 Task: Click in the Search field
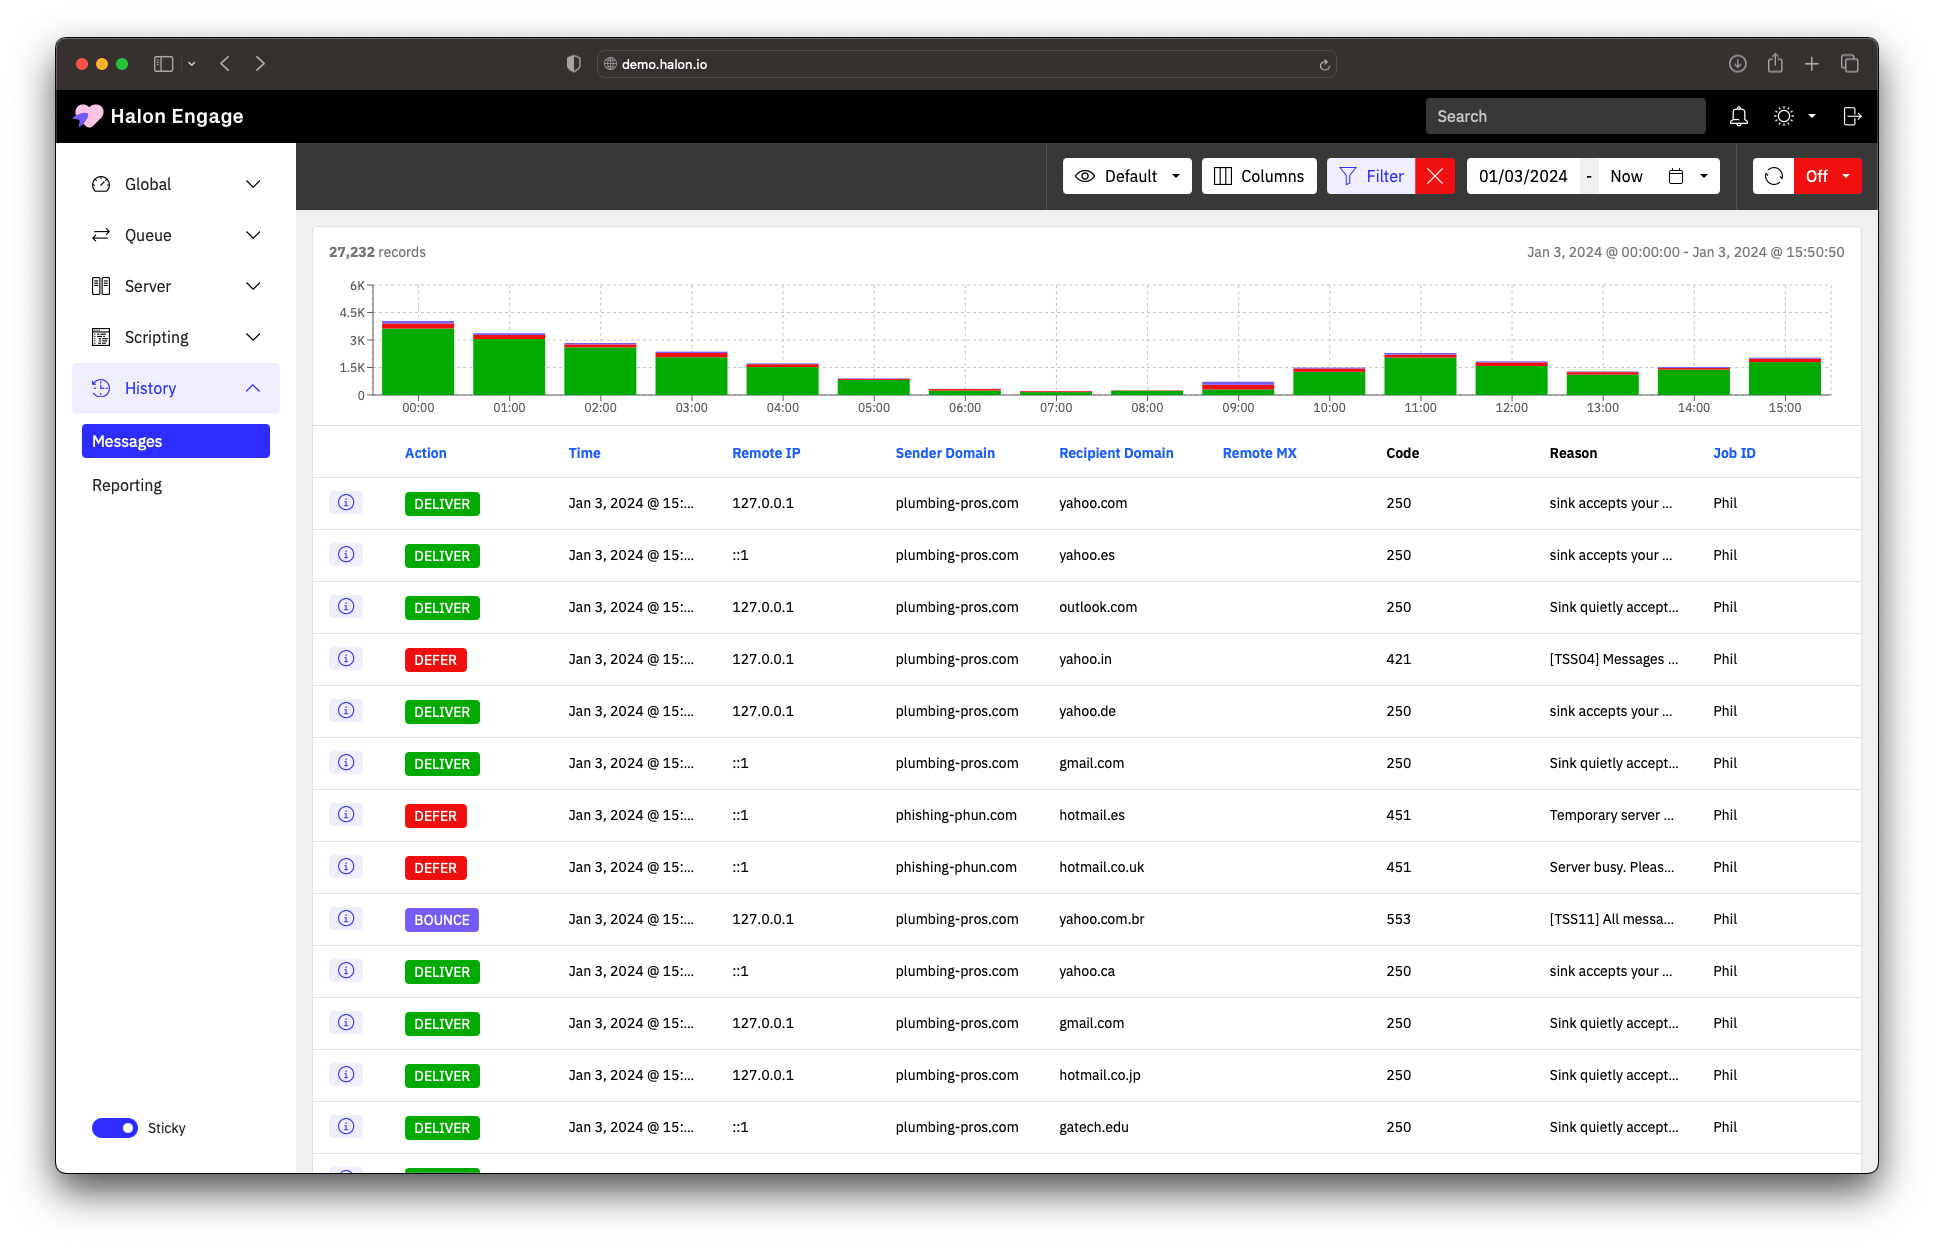click(1565, 116)
